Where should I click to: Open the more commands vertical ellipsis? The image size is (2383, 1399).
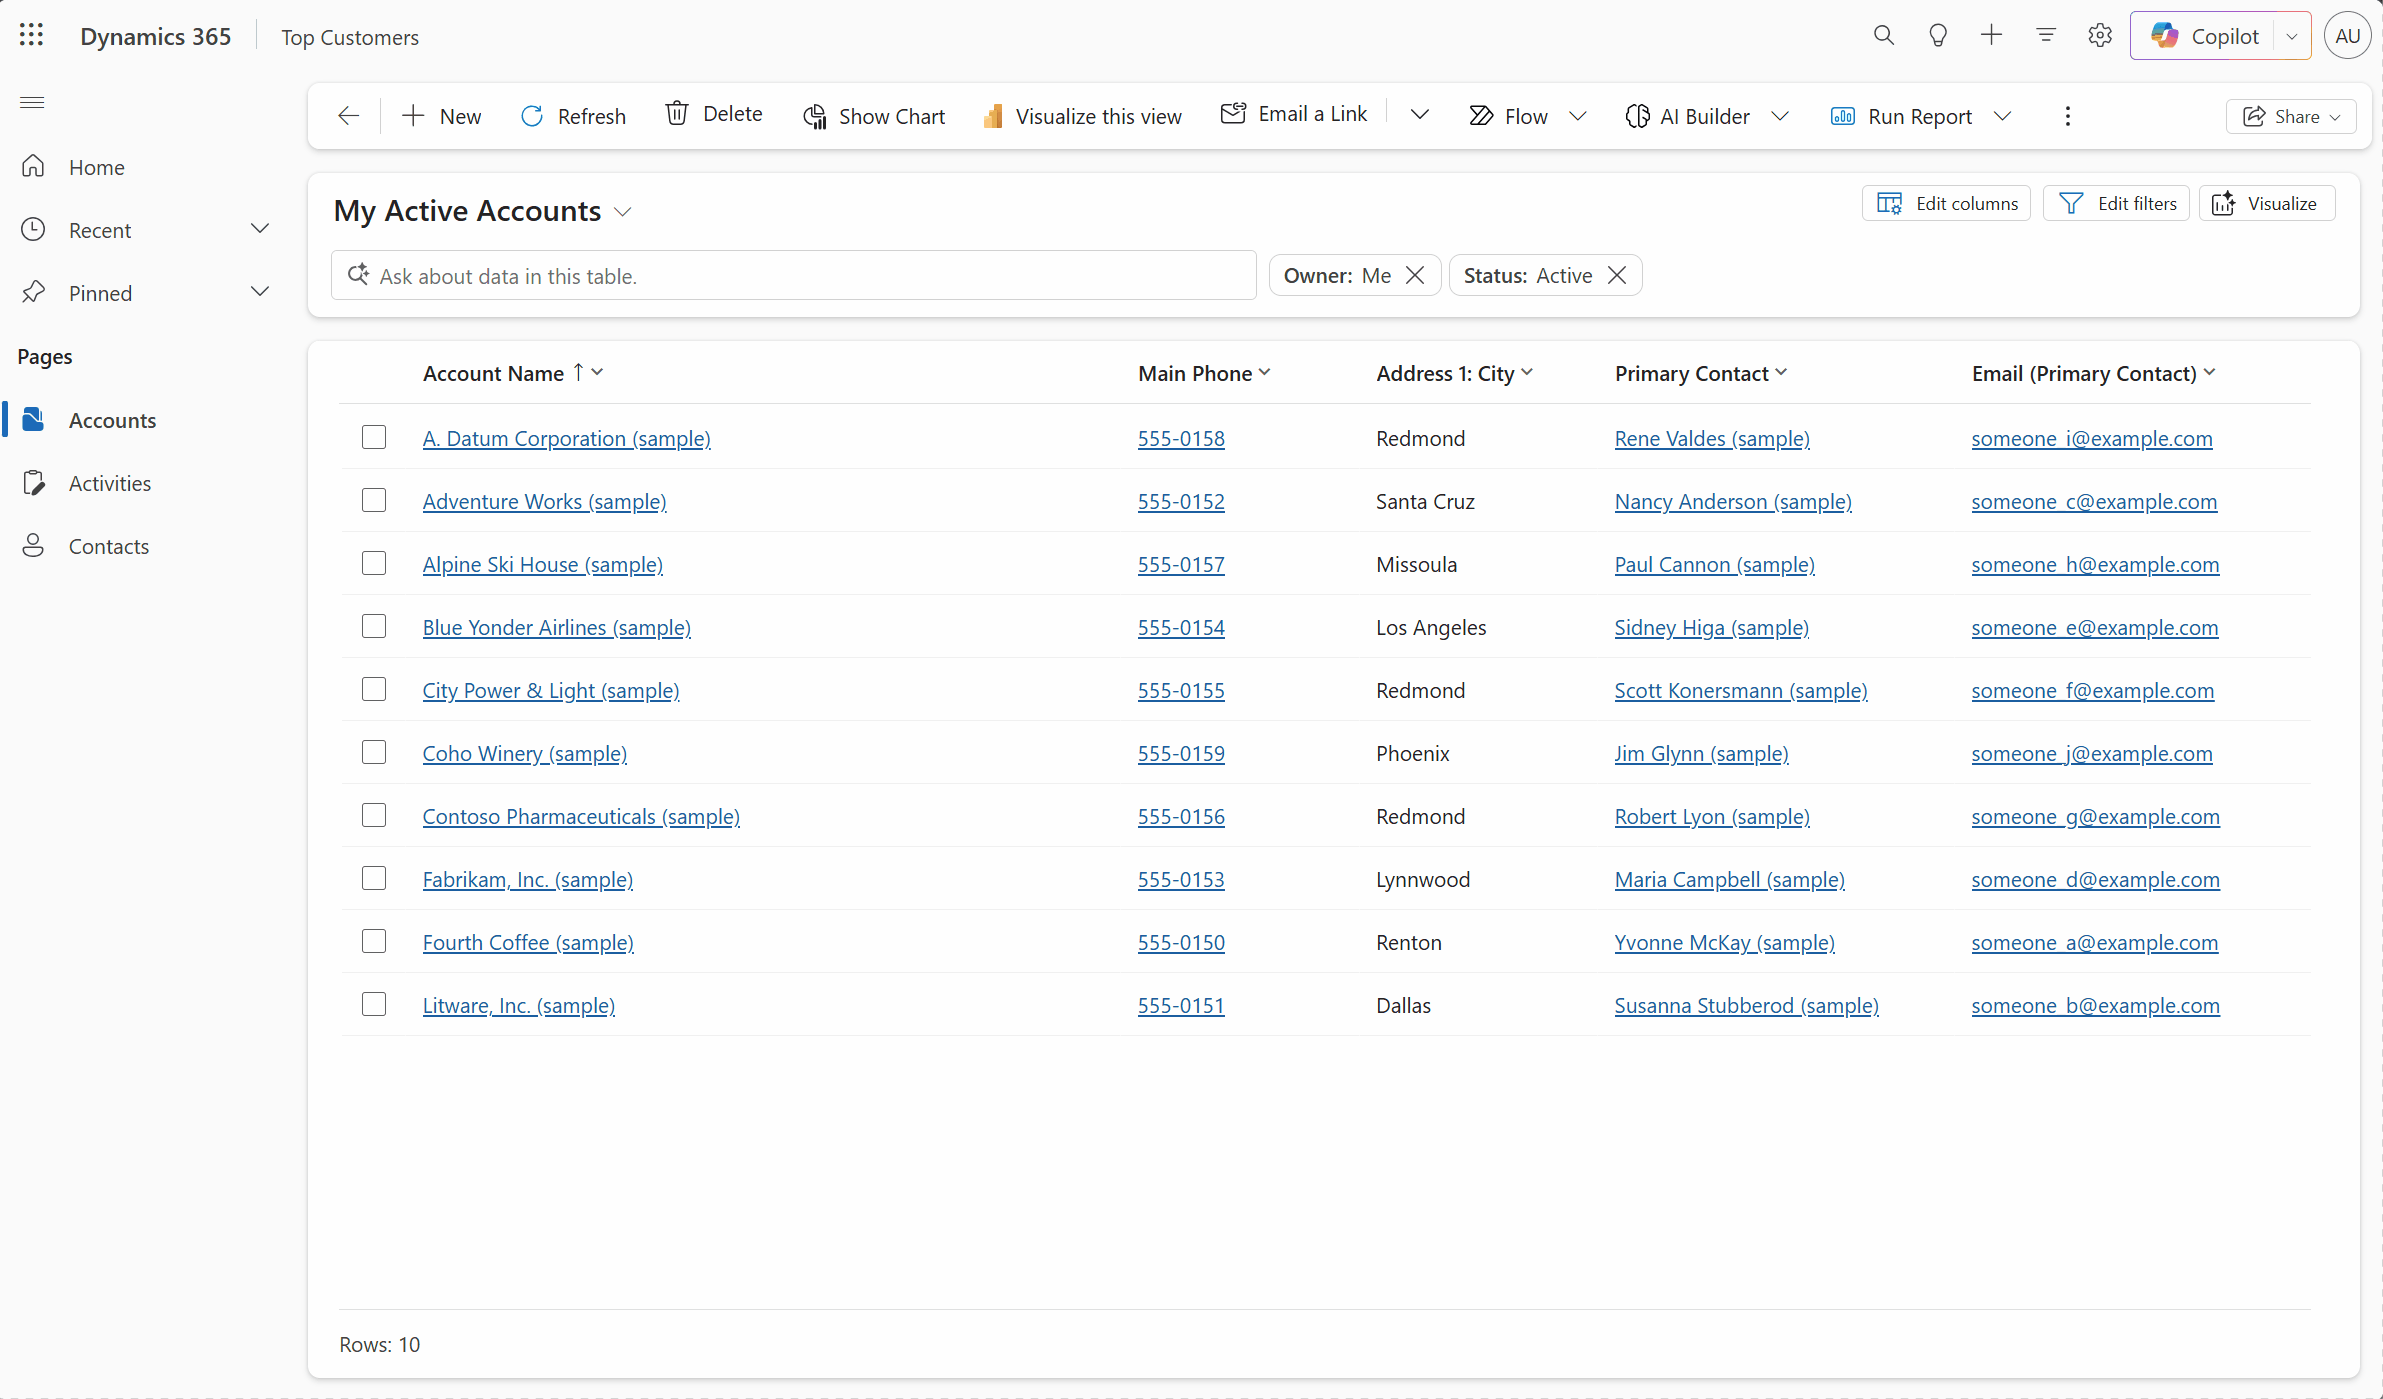(x=2068, y=116)
